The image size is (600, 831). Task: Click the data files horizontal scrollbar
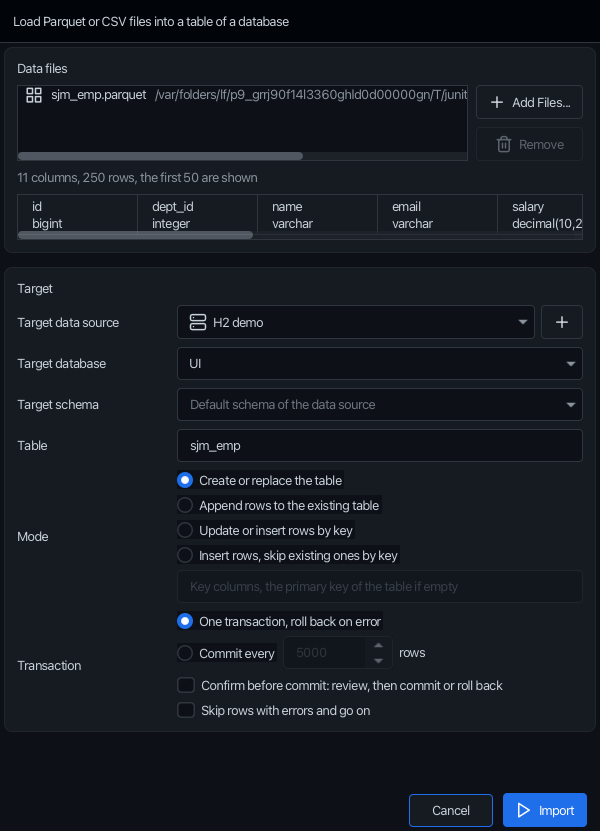[160, 156]
